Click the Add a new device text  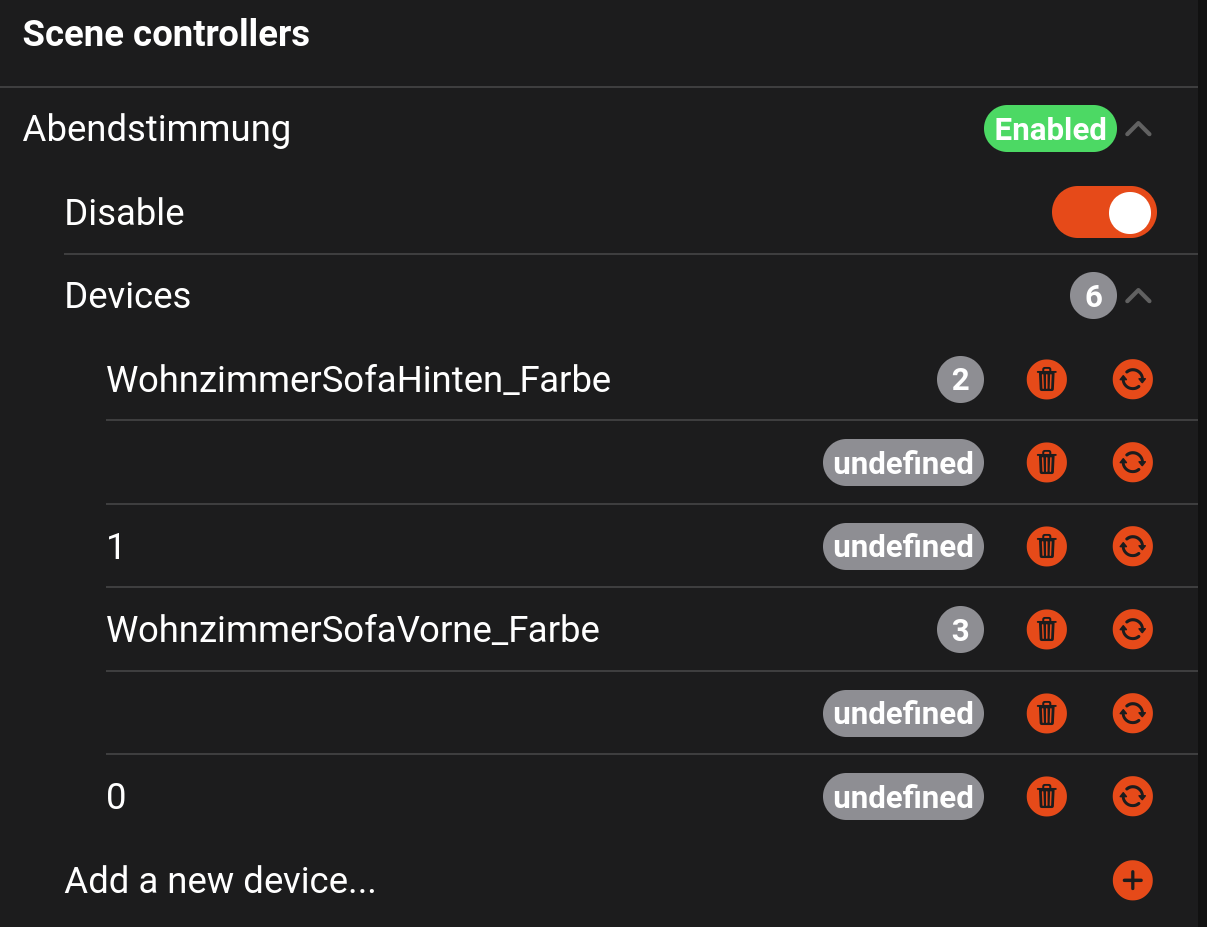coord(220,880)
